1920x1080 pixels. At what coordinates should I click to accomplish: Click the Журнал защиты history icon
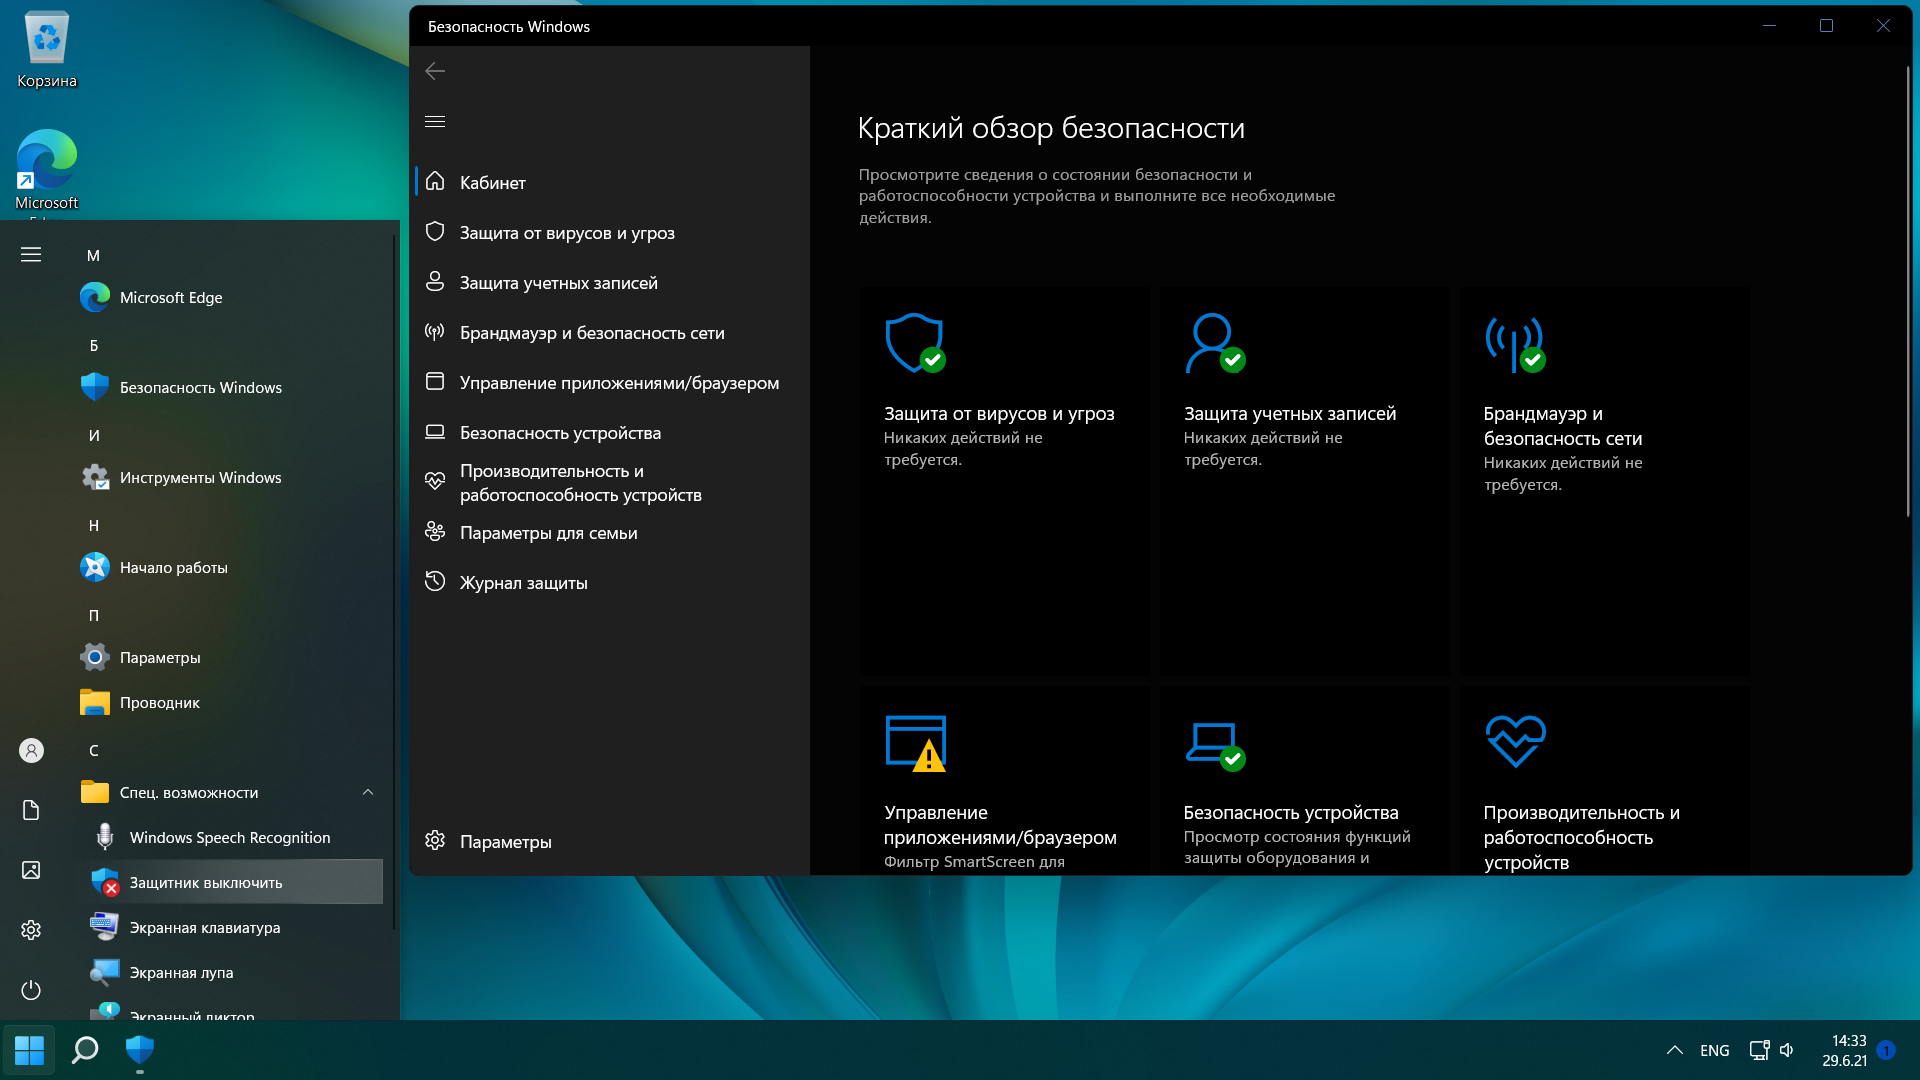point(435,582)
